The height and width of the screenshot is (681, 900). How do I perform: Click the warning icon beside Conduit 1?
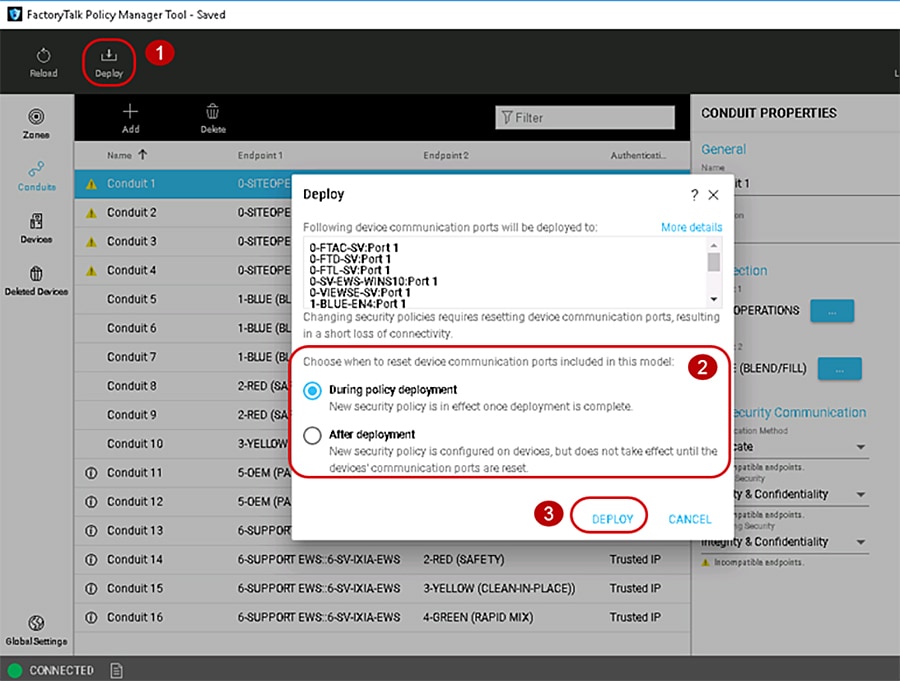[91, 184]
